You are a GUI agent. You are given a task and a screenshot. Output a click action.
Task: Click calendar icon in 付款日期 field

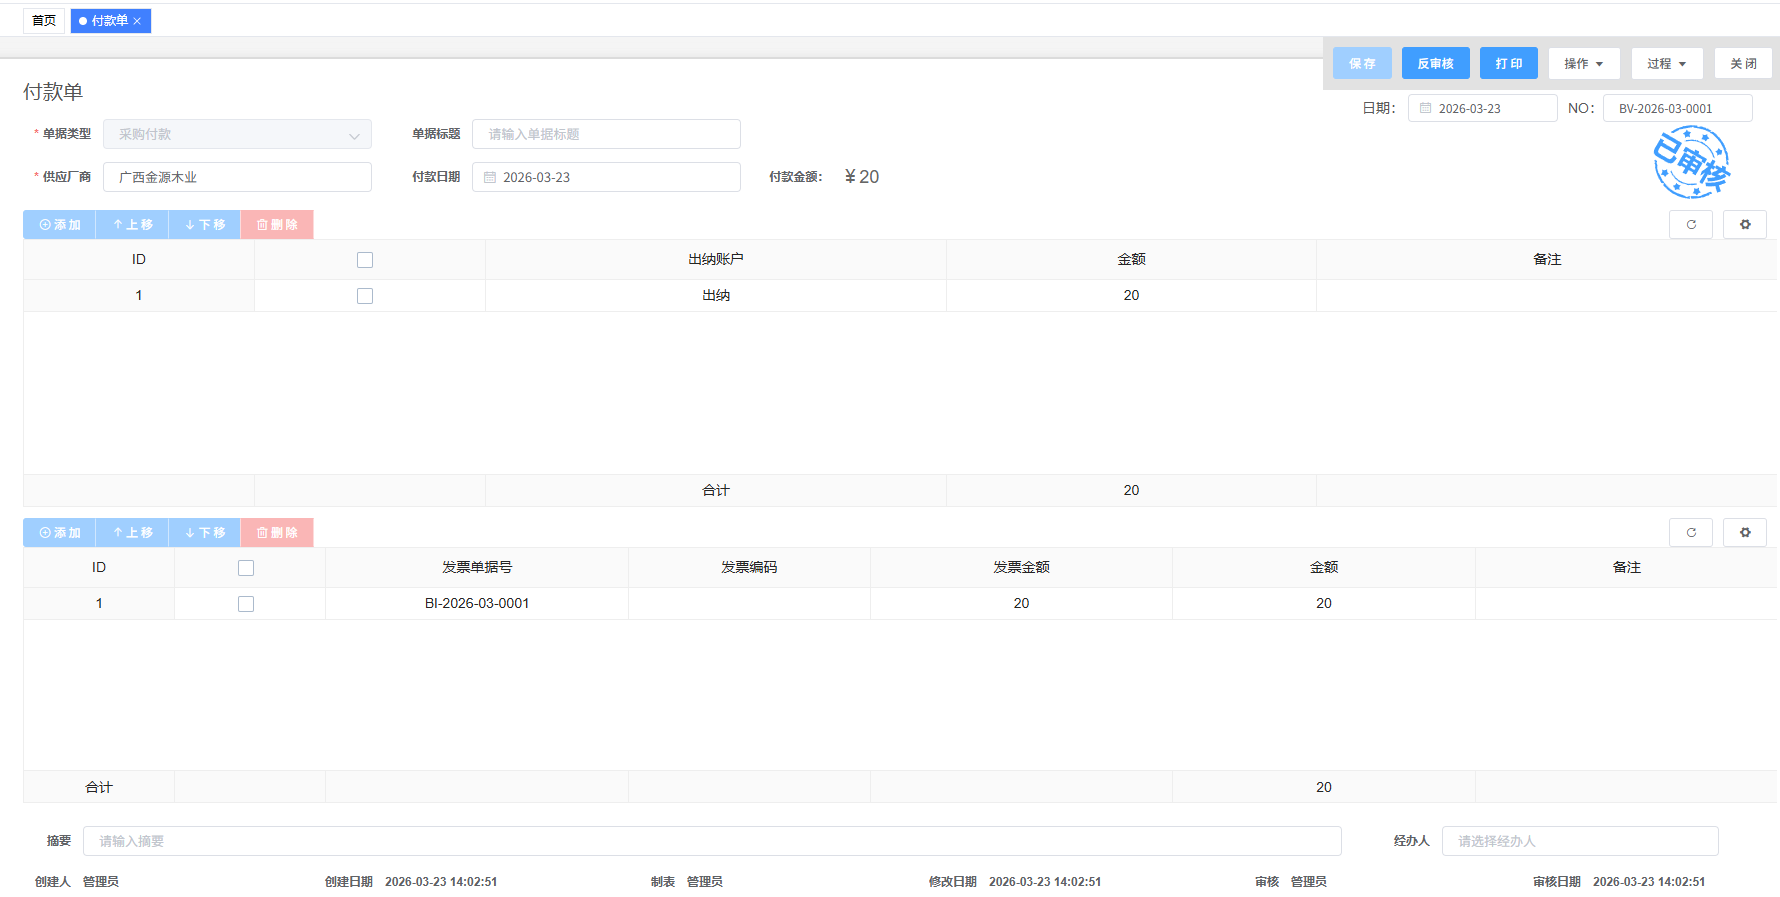(490, 177)
